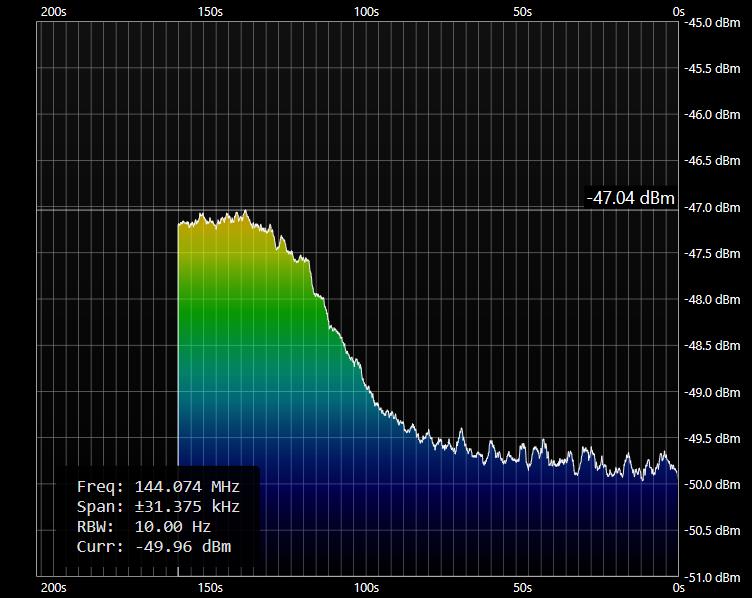Click the top 0s time label
752x598 pixels.
coord(678,12)
